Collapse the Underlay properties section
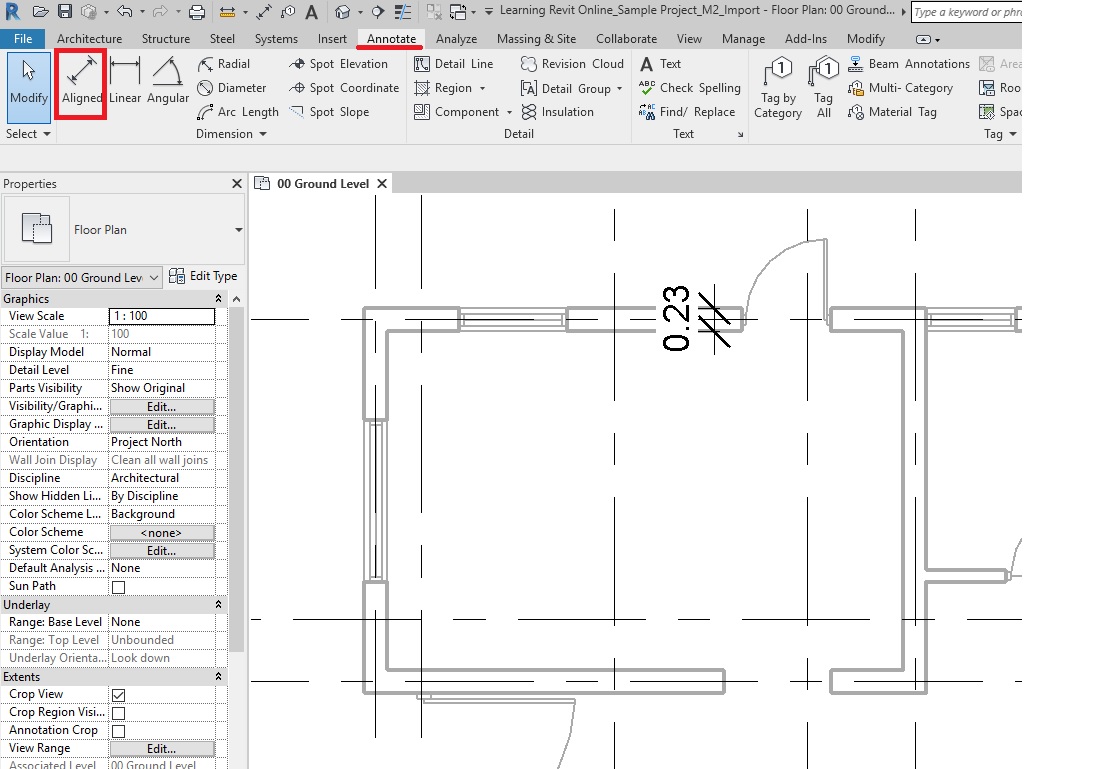 coord(218,605)
